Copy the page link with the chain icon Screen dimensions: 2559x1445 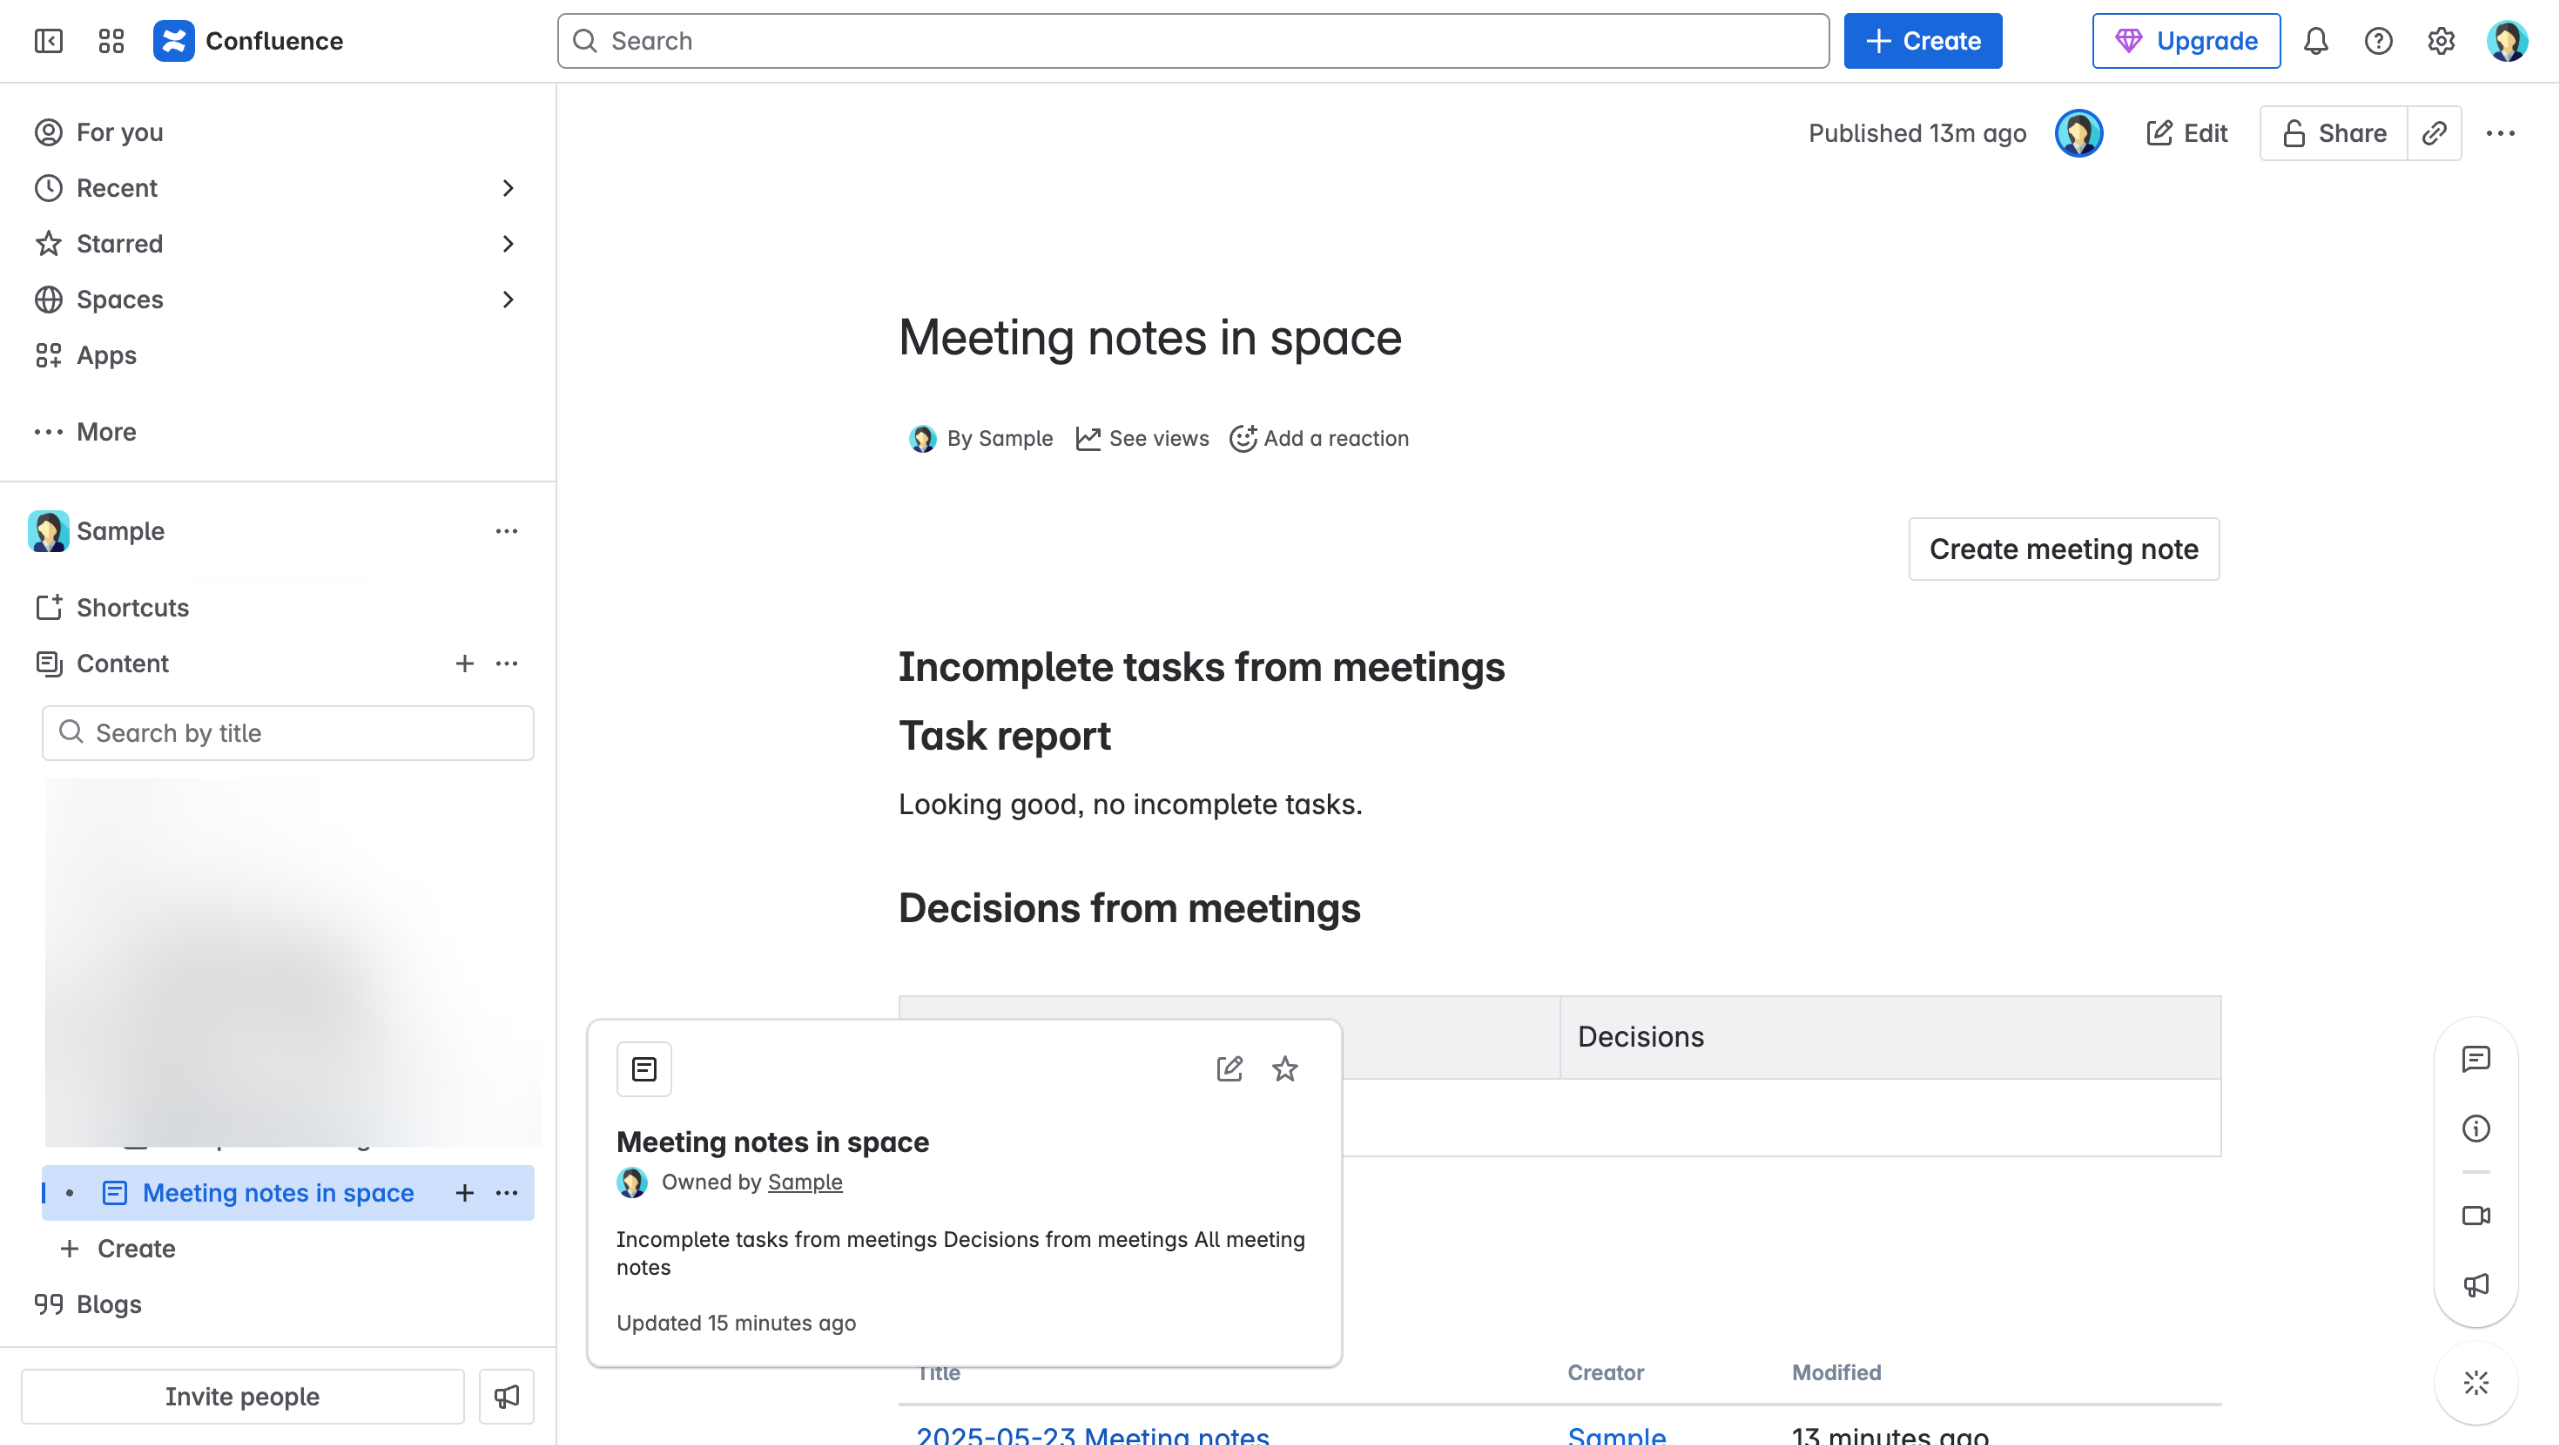2433,133
